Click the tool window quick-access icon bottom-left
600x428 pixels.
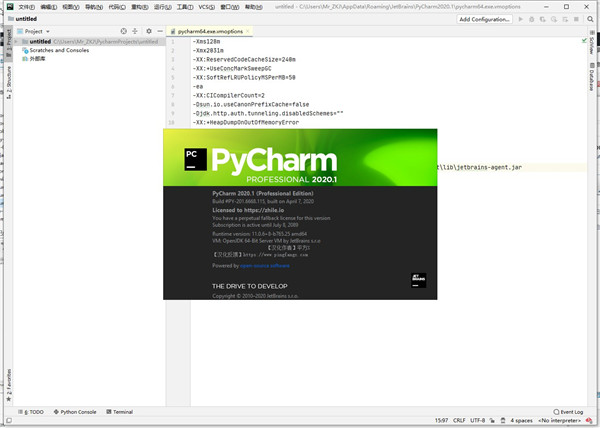8,421
